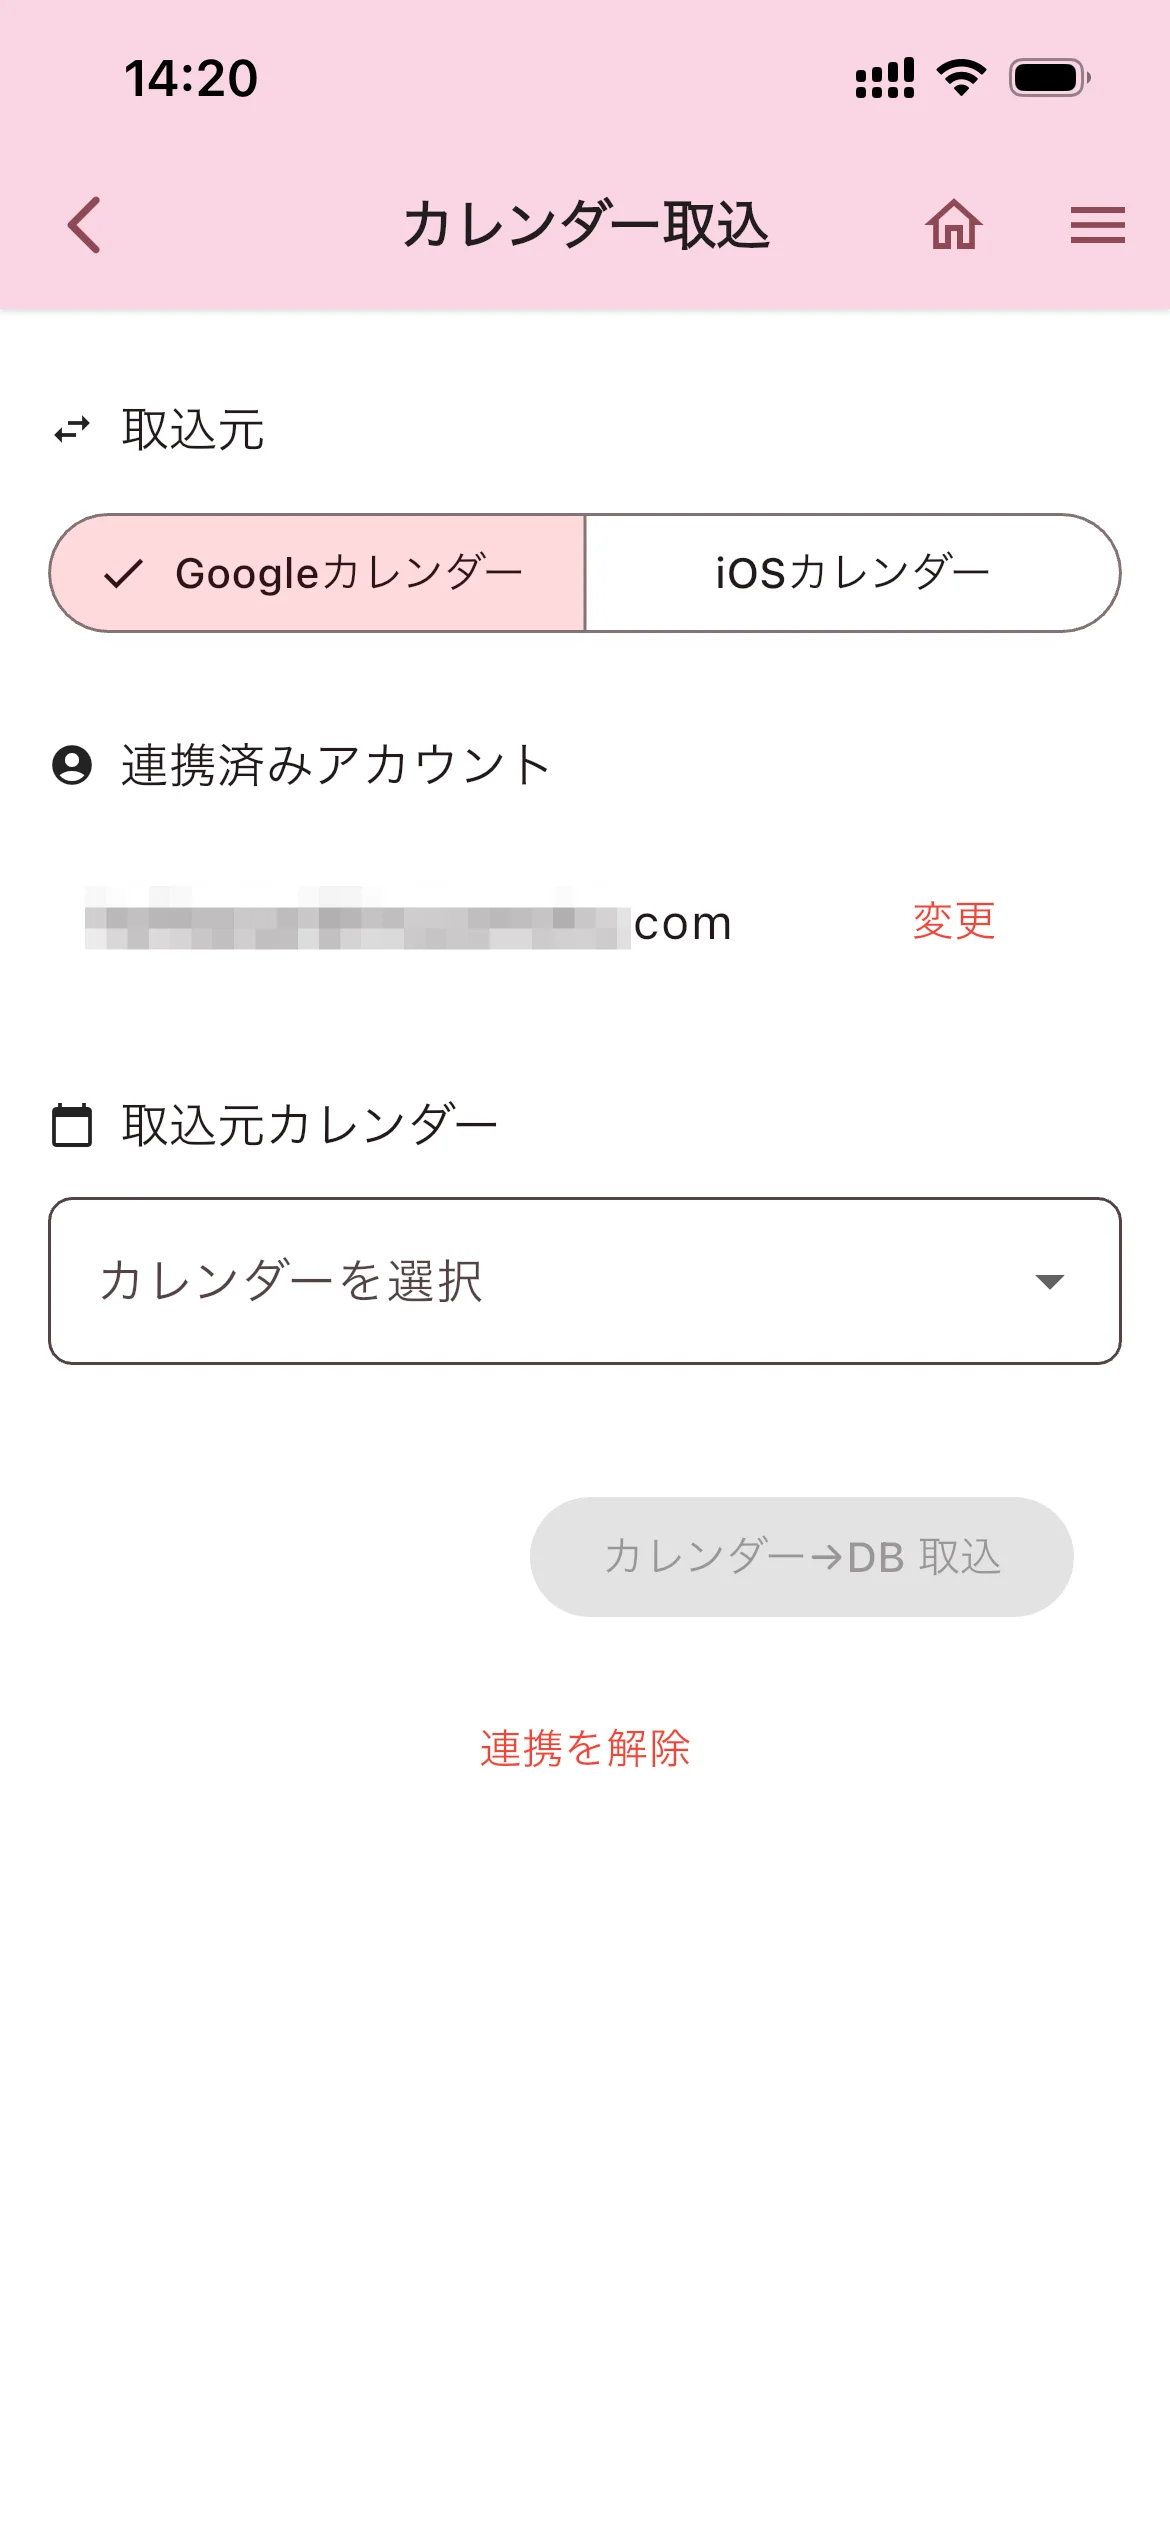Tap the checkmark on Googleカレンダー option
Viewport: 1170px width, 2532px height.
(124, 574)
